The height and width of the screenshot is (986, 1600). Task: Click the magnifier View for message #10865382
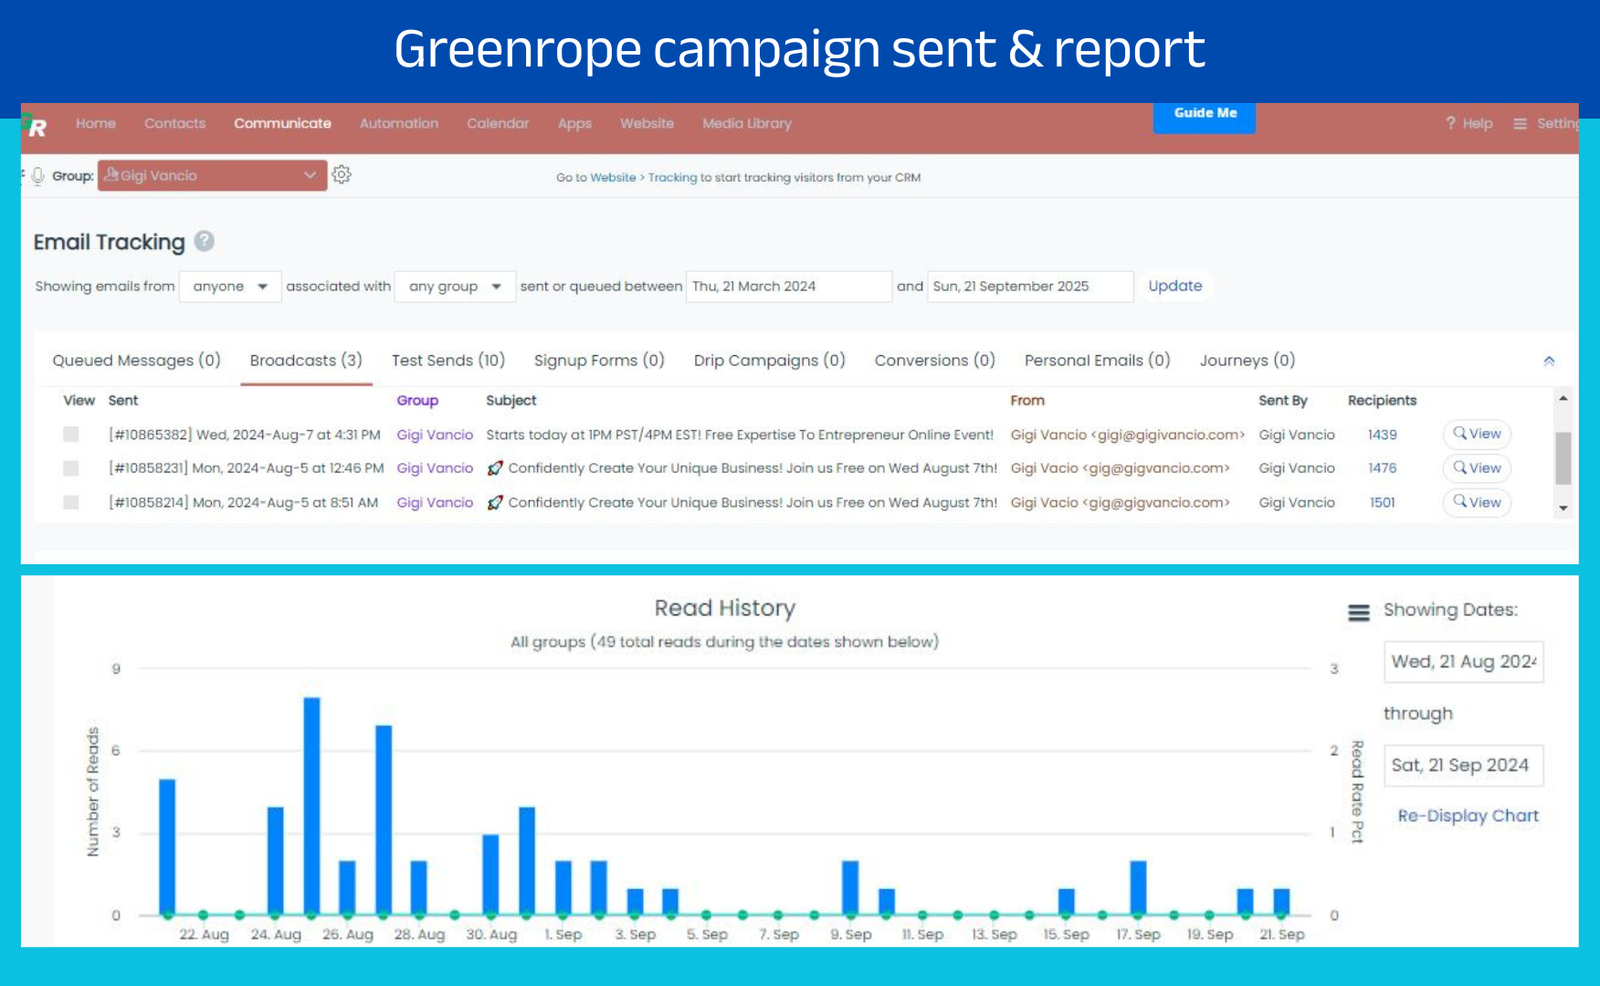pyautogui.click(x=1476, y=434)
